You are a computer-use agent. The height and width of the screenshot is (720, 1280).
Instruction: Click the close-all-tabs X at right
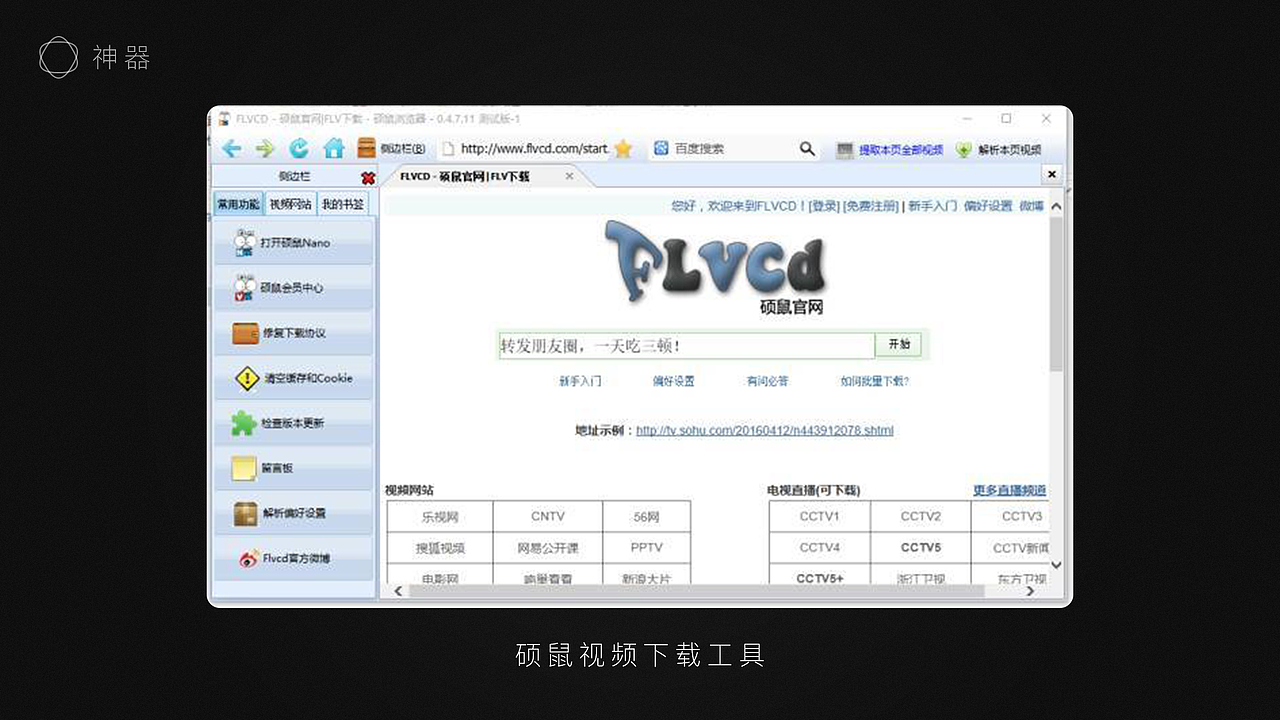click(1051, 174)
